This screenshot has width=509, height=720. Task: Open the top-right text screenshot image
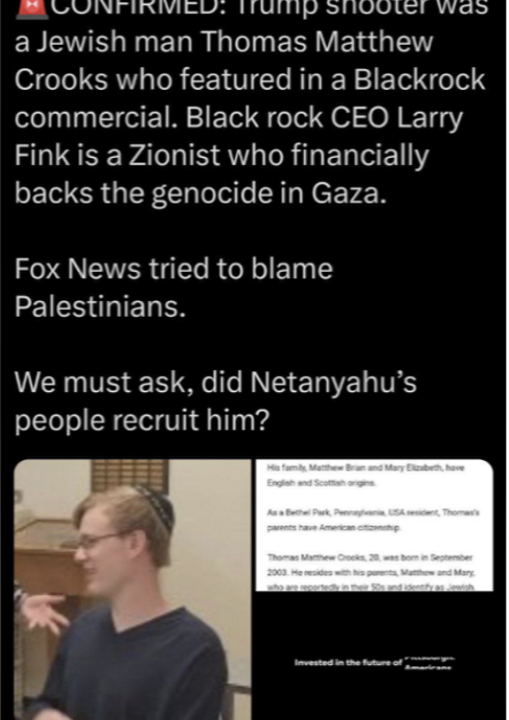374,525
